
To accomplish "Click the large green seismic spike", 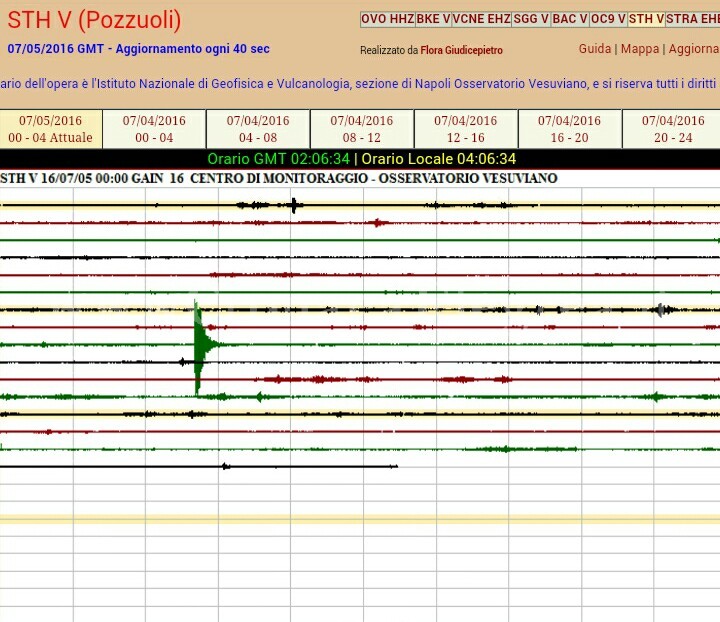I will click(198, 346).
